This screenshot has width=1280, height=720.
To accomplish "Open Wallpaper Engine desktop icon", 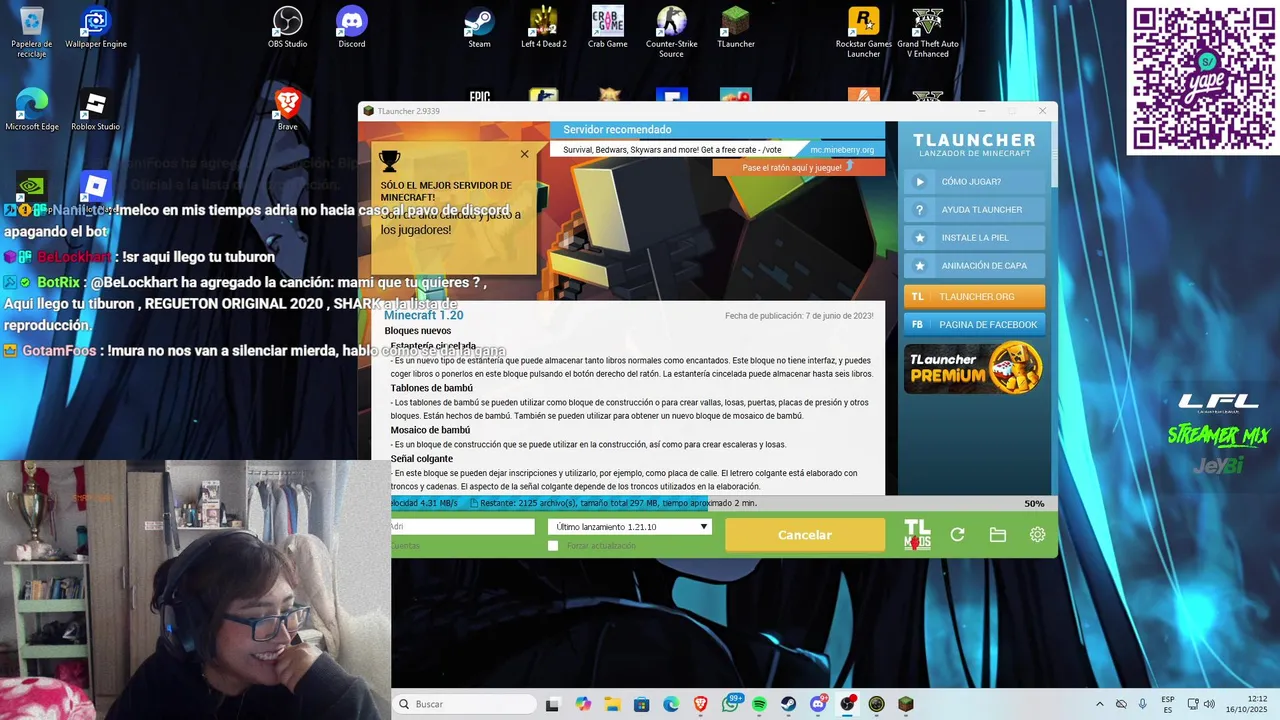I will pos(96,28).
